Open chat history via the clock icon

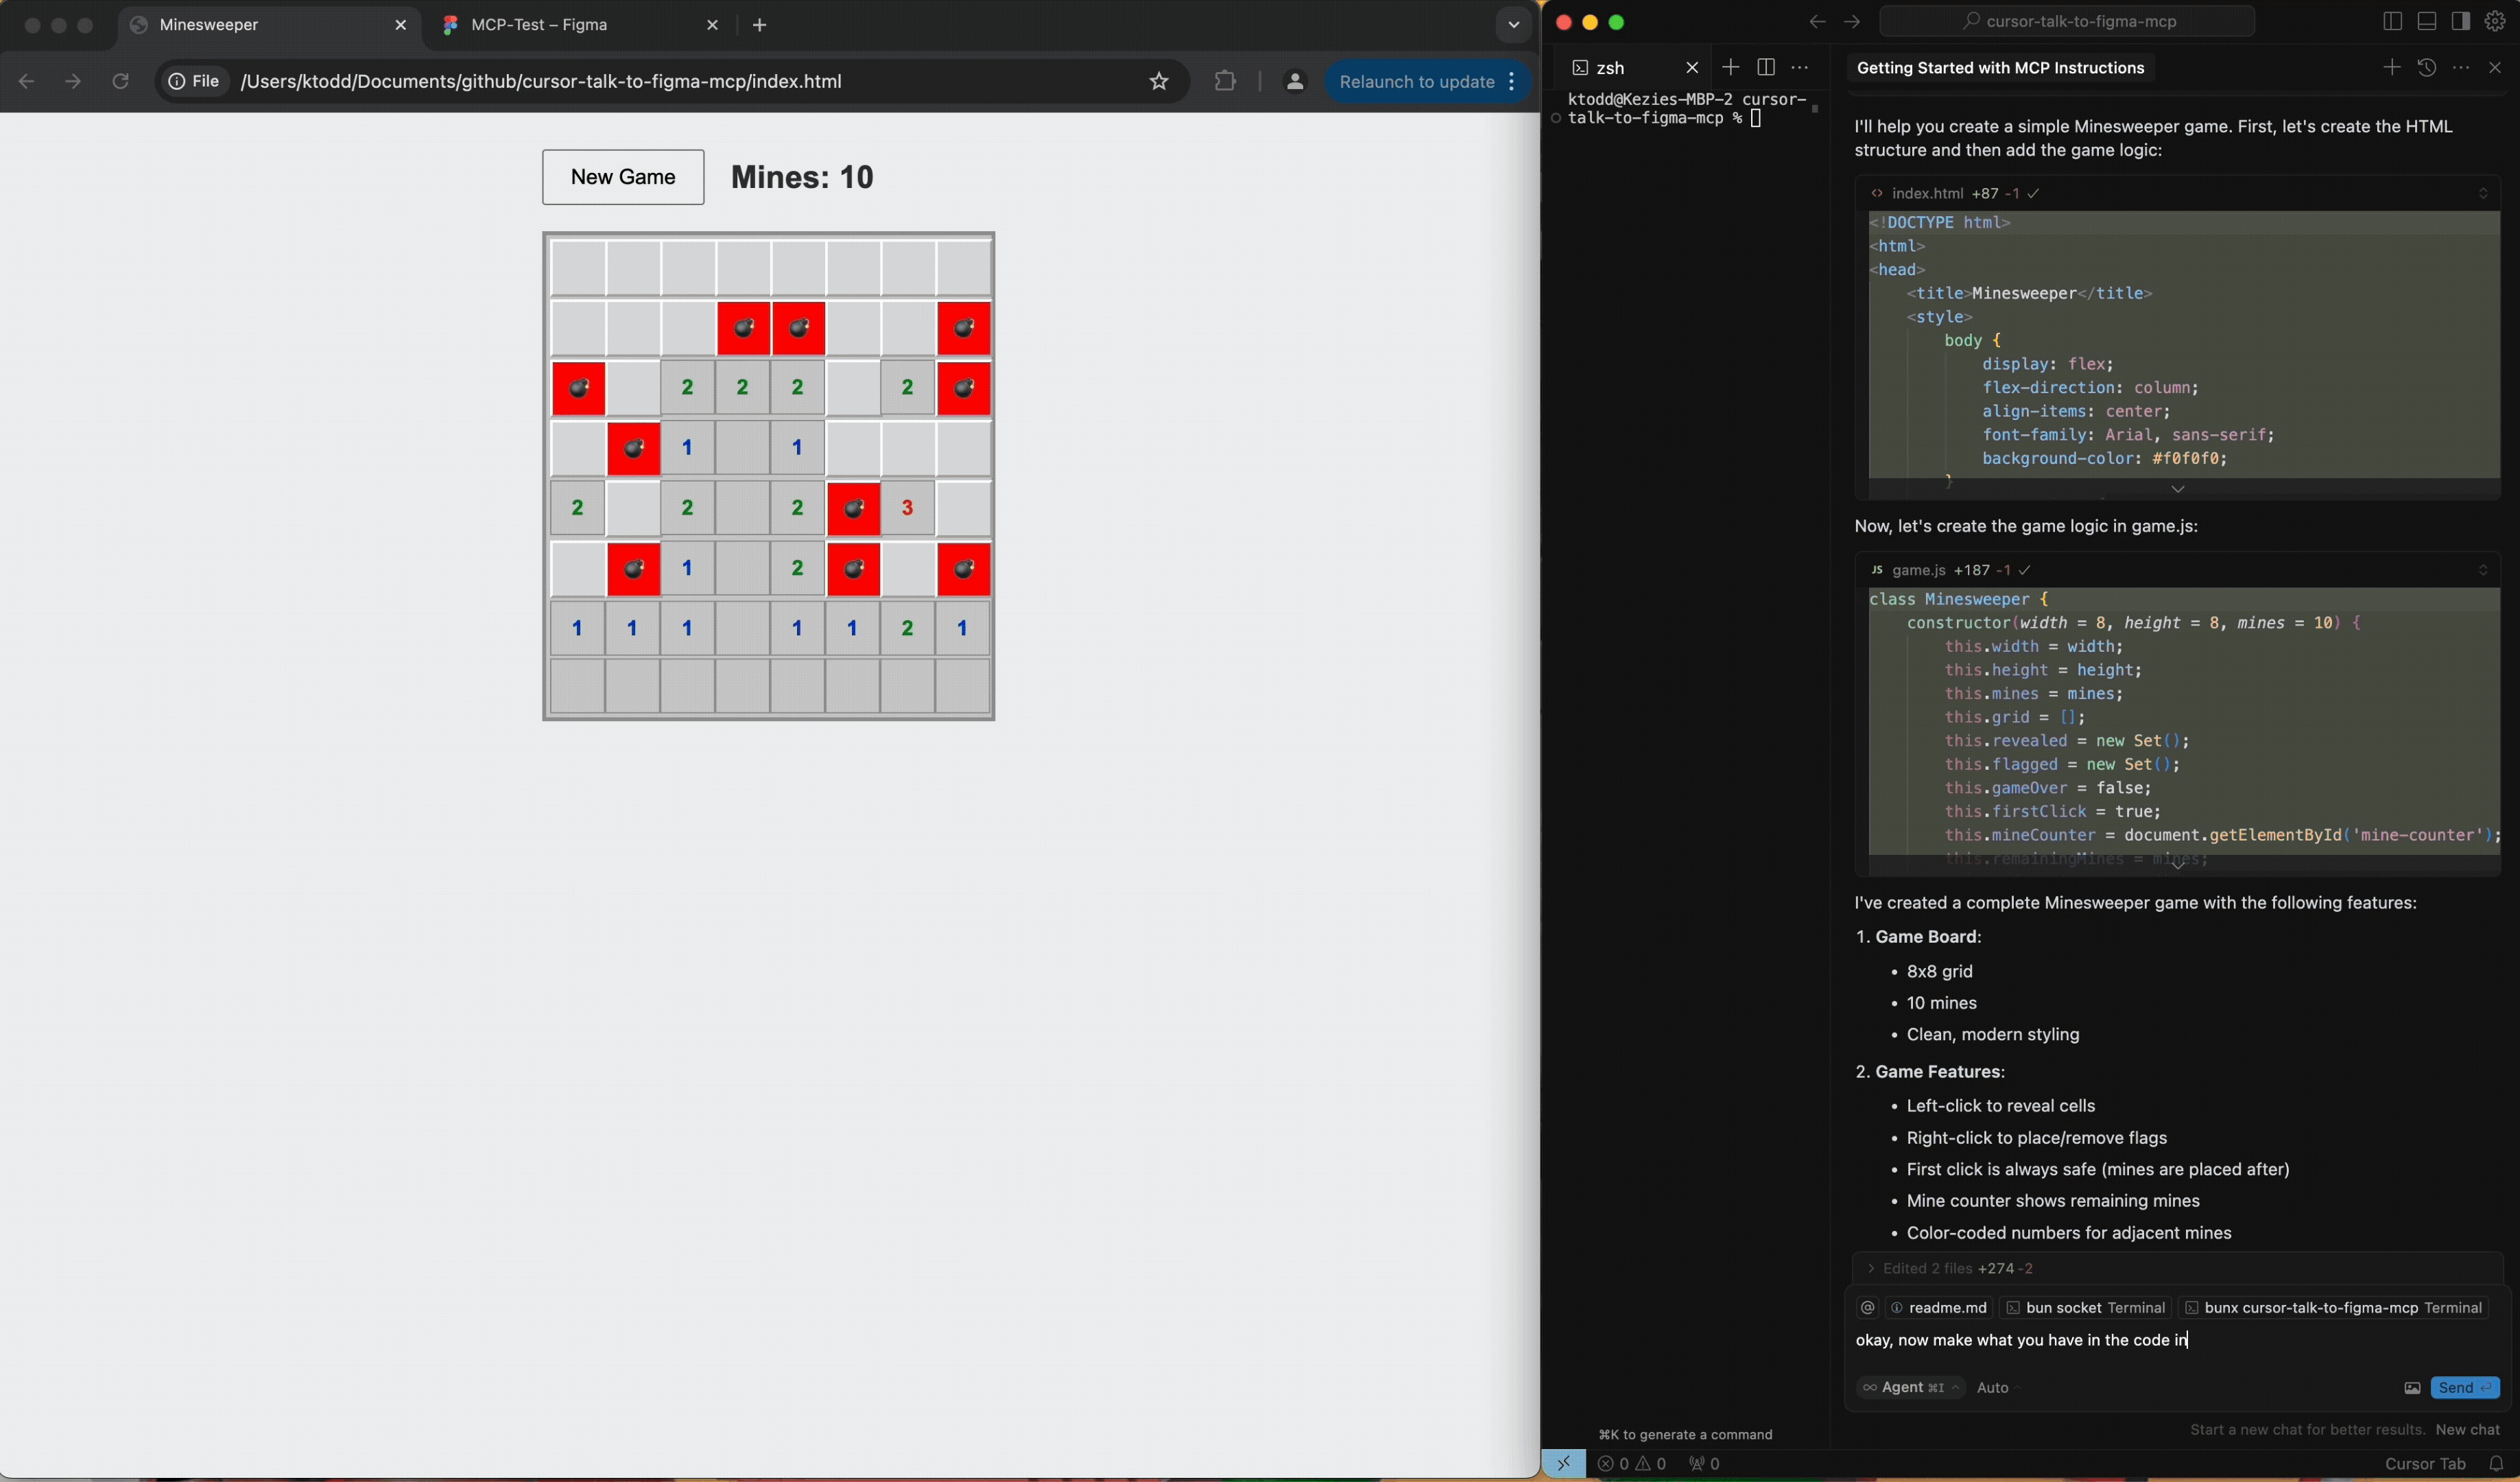pyautogui.click(x=2427, y=67)
